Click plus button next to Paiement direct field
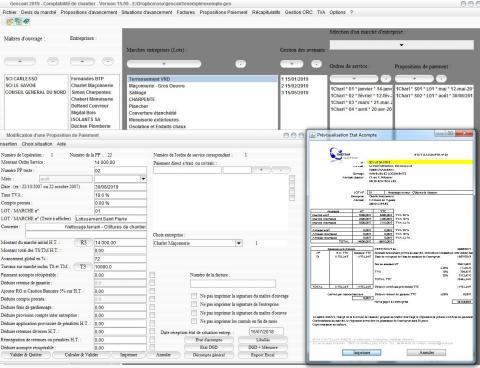Image resolution: width=480 pixels, height=368 pixels. 261,170
